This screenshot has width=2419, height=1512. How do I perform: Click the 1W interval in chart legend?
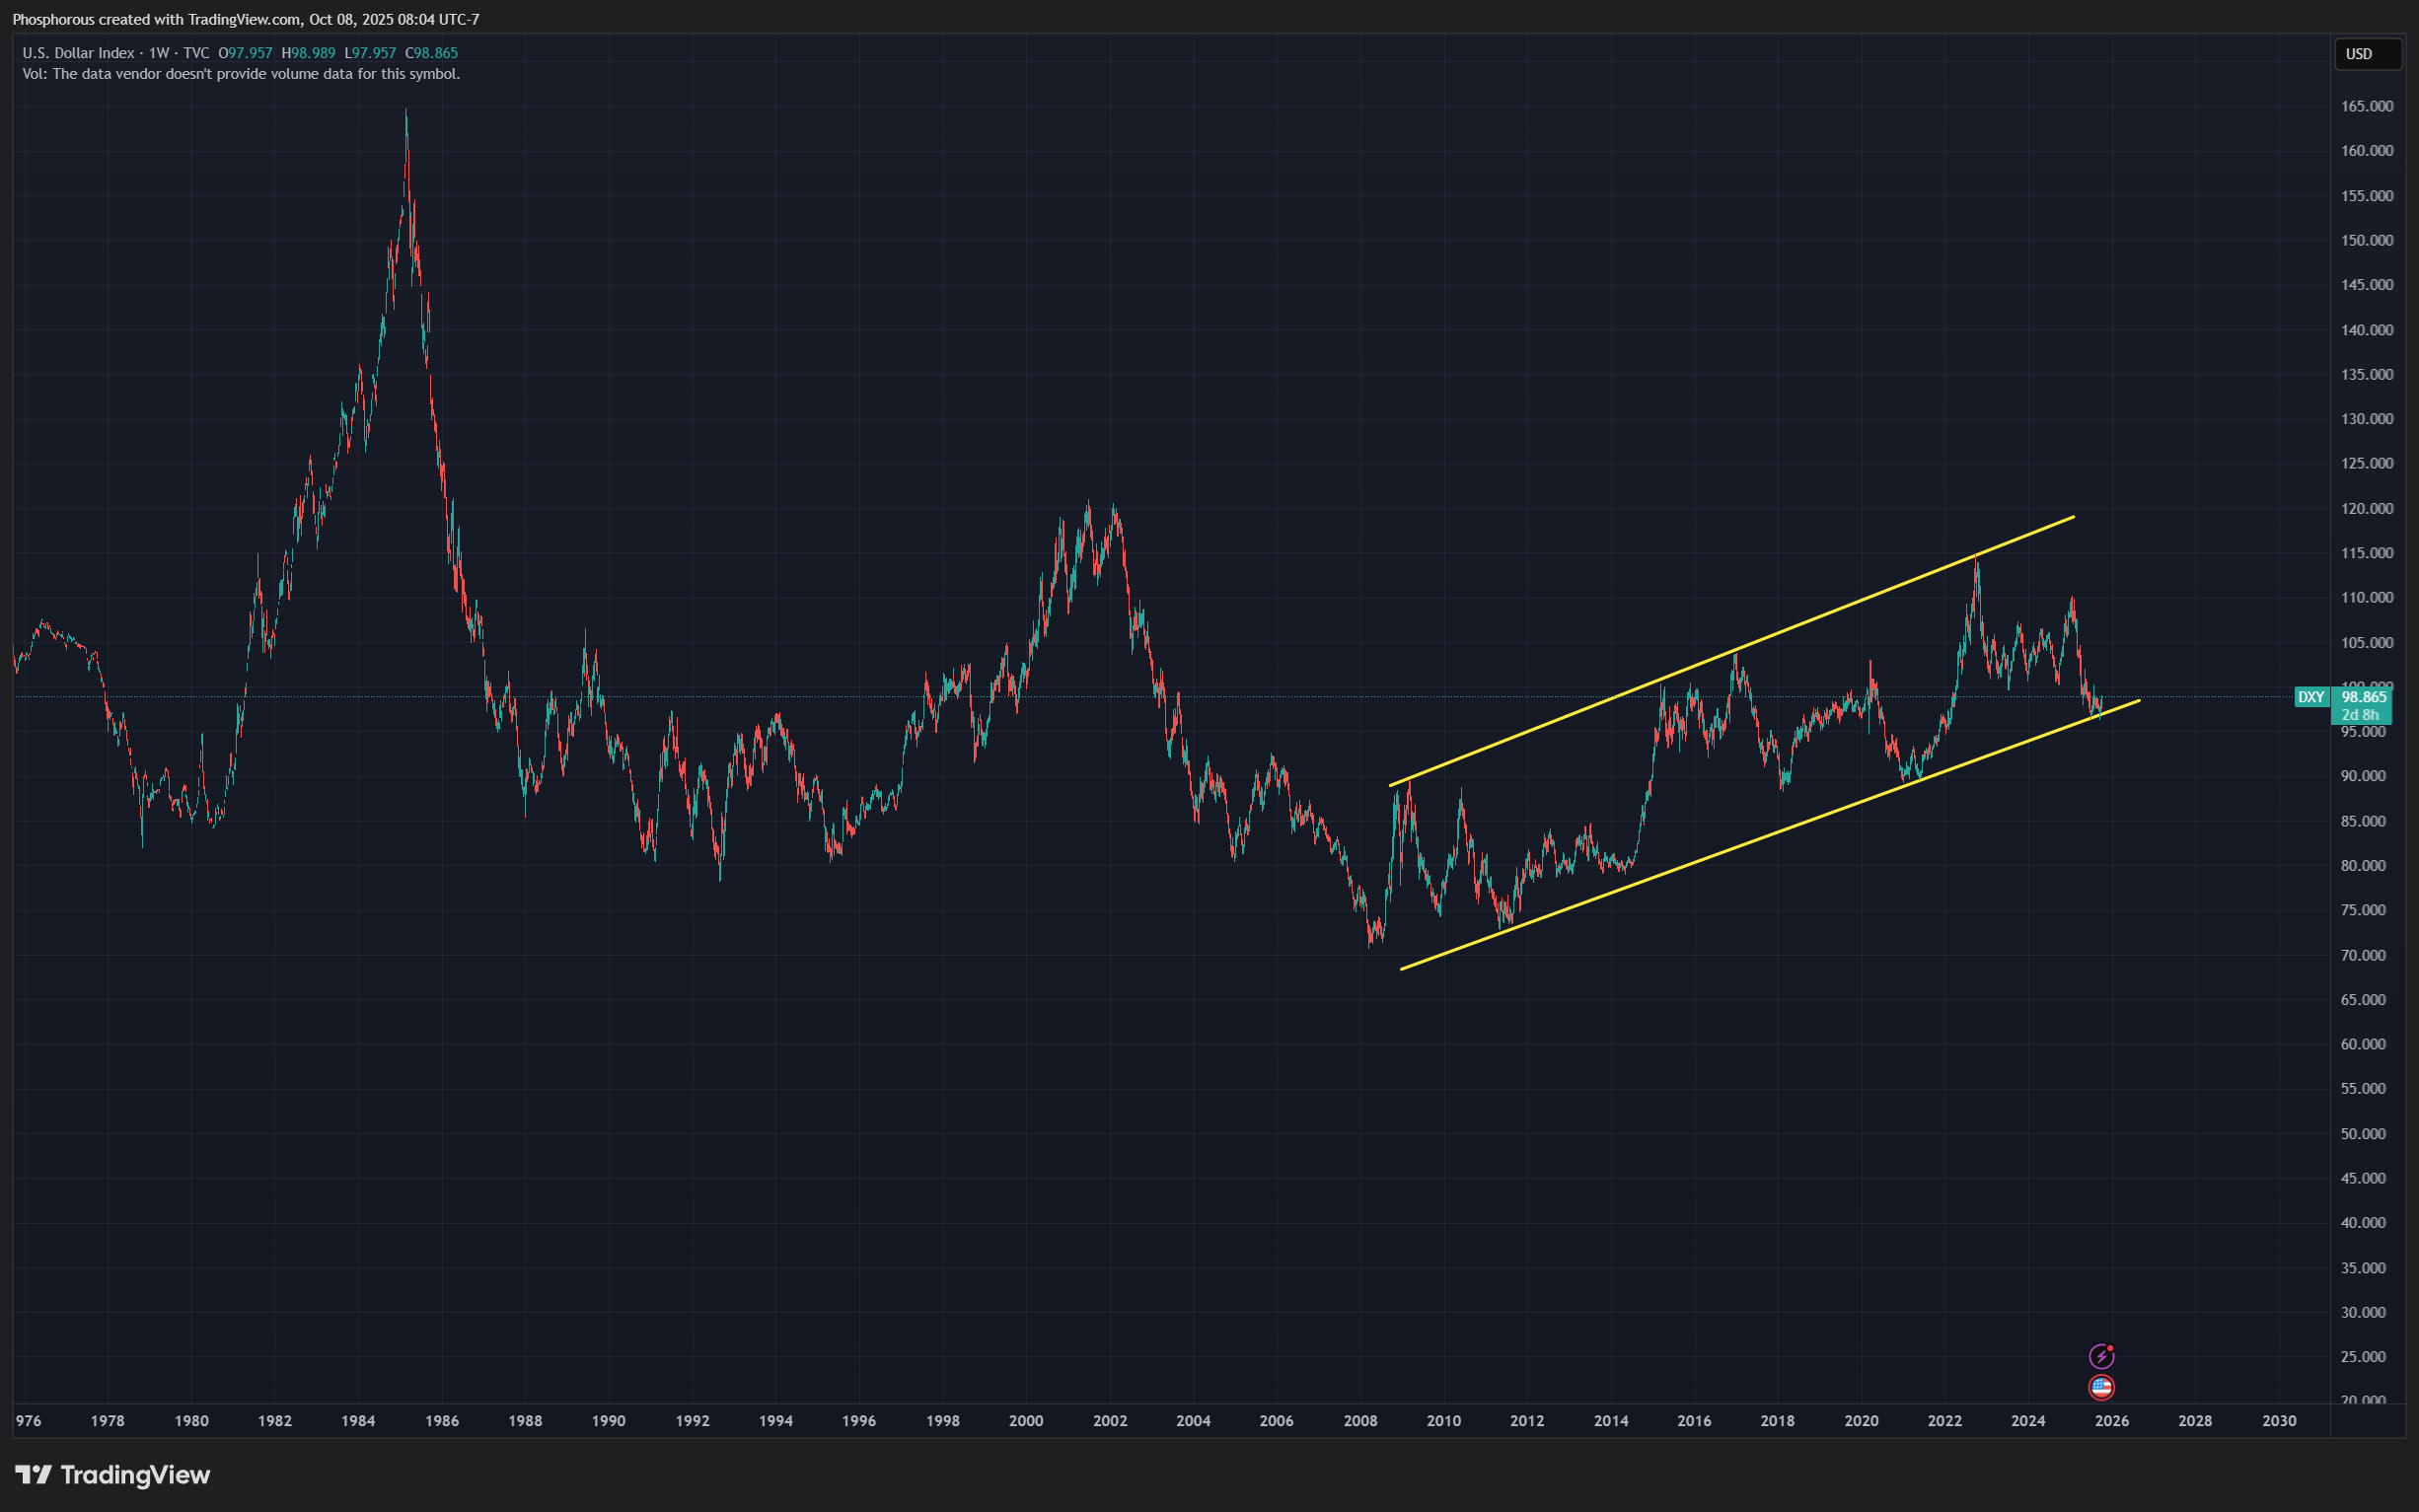(x=159, y=53)
